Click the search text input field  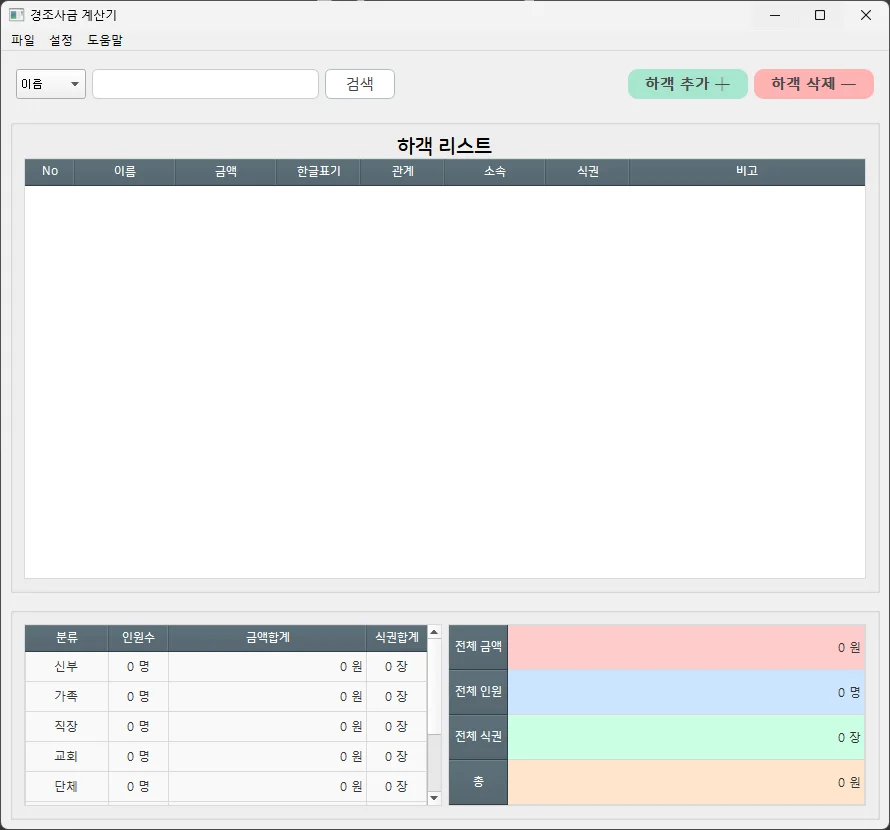tap(205, 84)
